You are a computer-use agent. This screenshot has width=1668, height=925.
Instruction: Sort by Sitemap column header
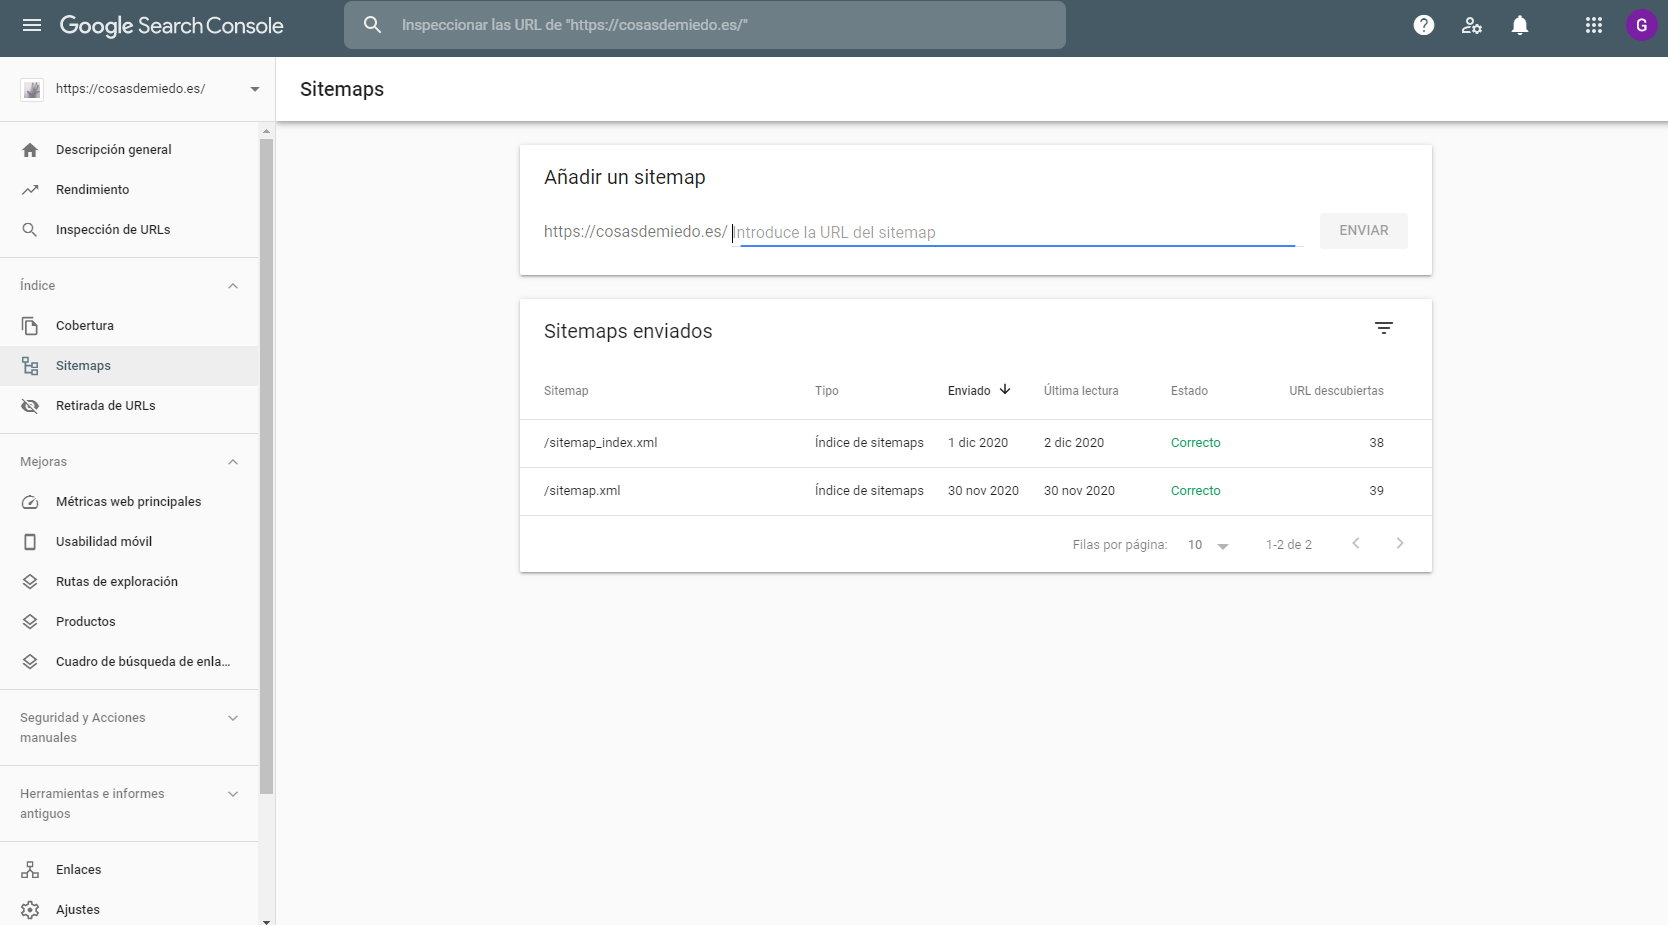(566, 391)
